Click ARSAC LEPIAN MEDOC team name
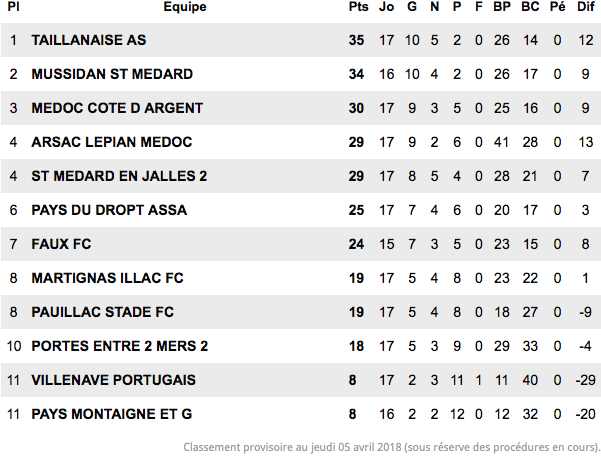Viewport: 601px width, 458px height. pyautogui.click(x=112, y=142)
